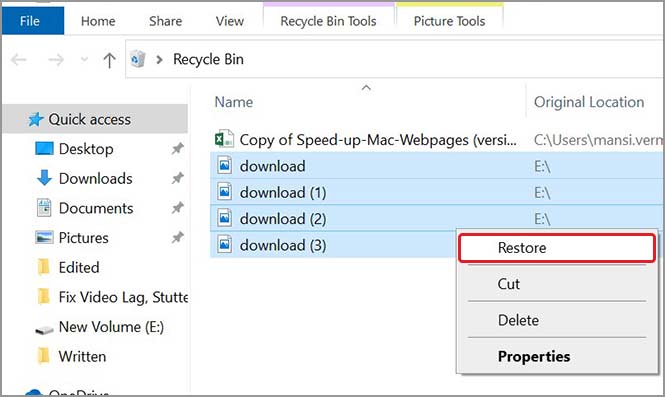Click the New Volume drive icon
Viewport: 665px width, 397px height.
pyautogui.click(x=44, y=330)
